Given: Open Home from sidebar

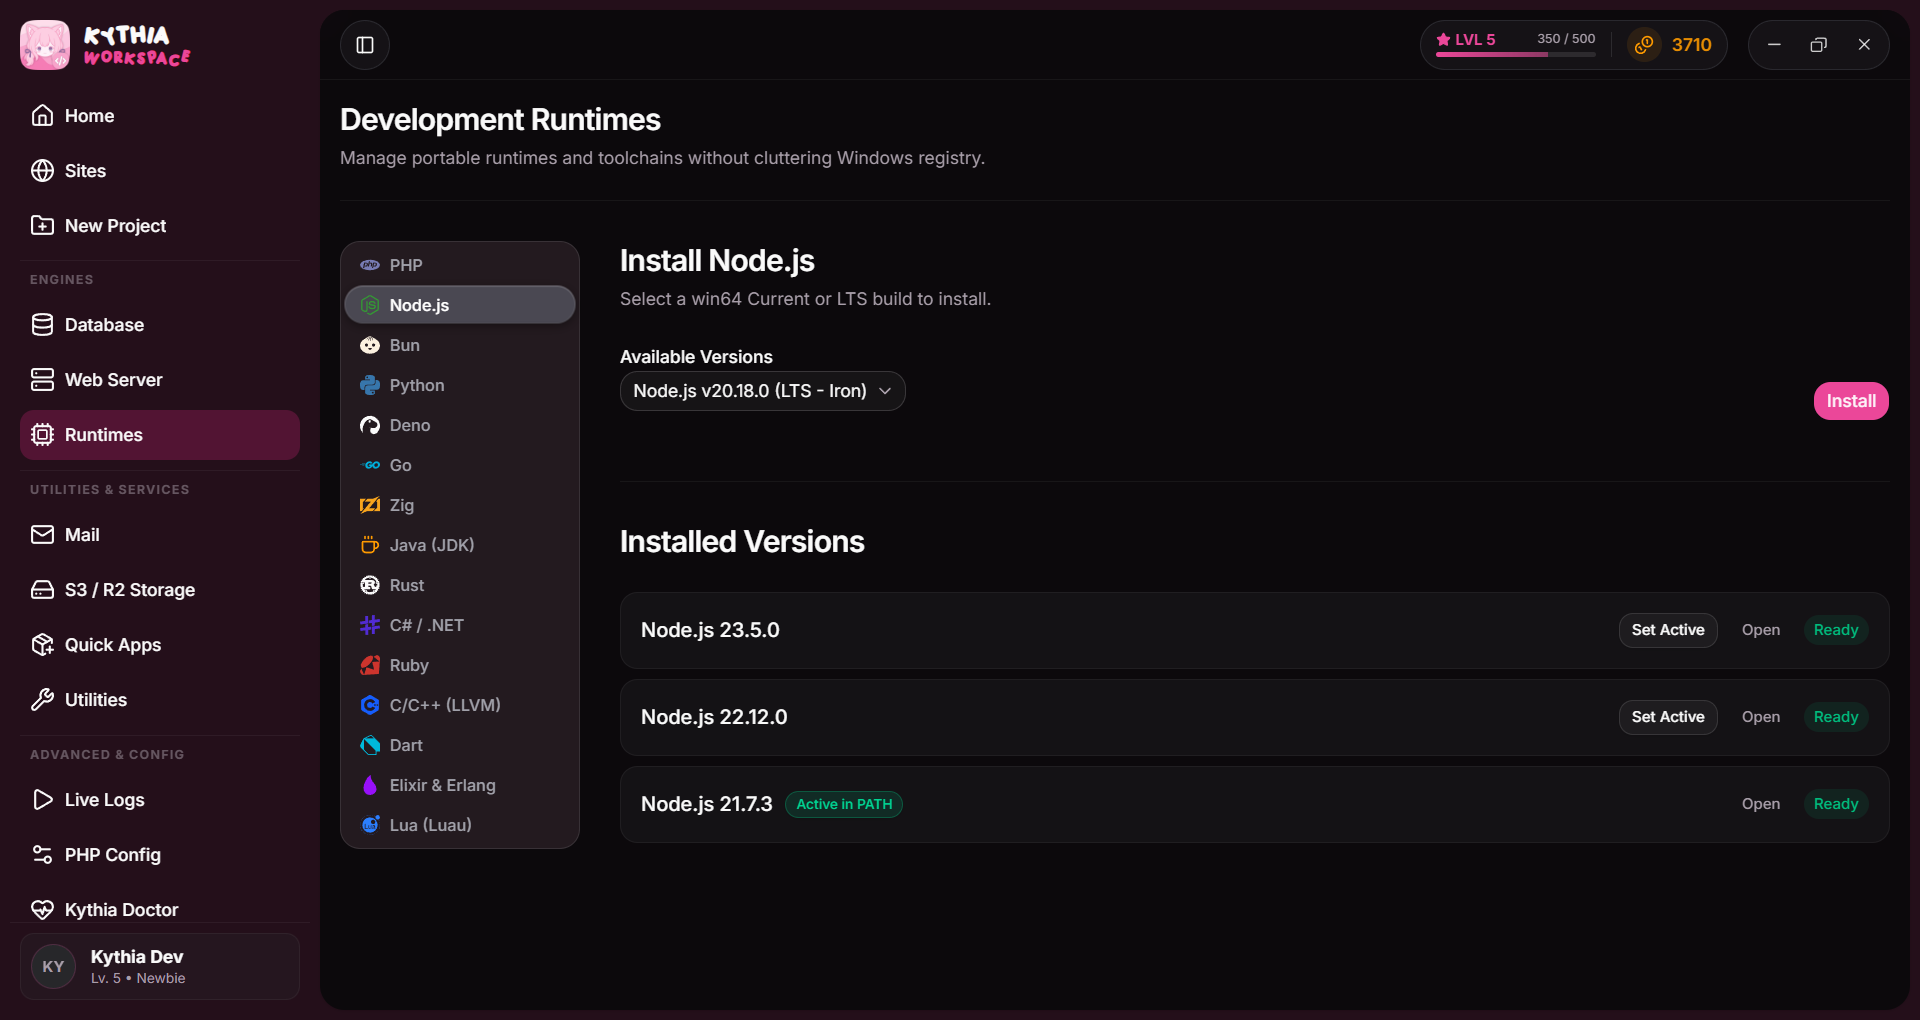Looking at the screenshot, I should pyautogui.click(x=160, y=116).
